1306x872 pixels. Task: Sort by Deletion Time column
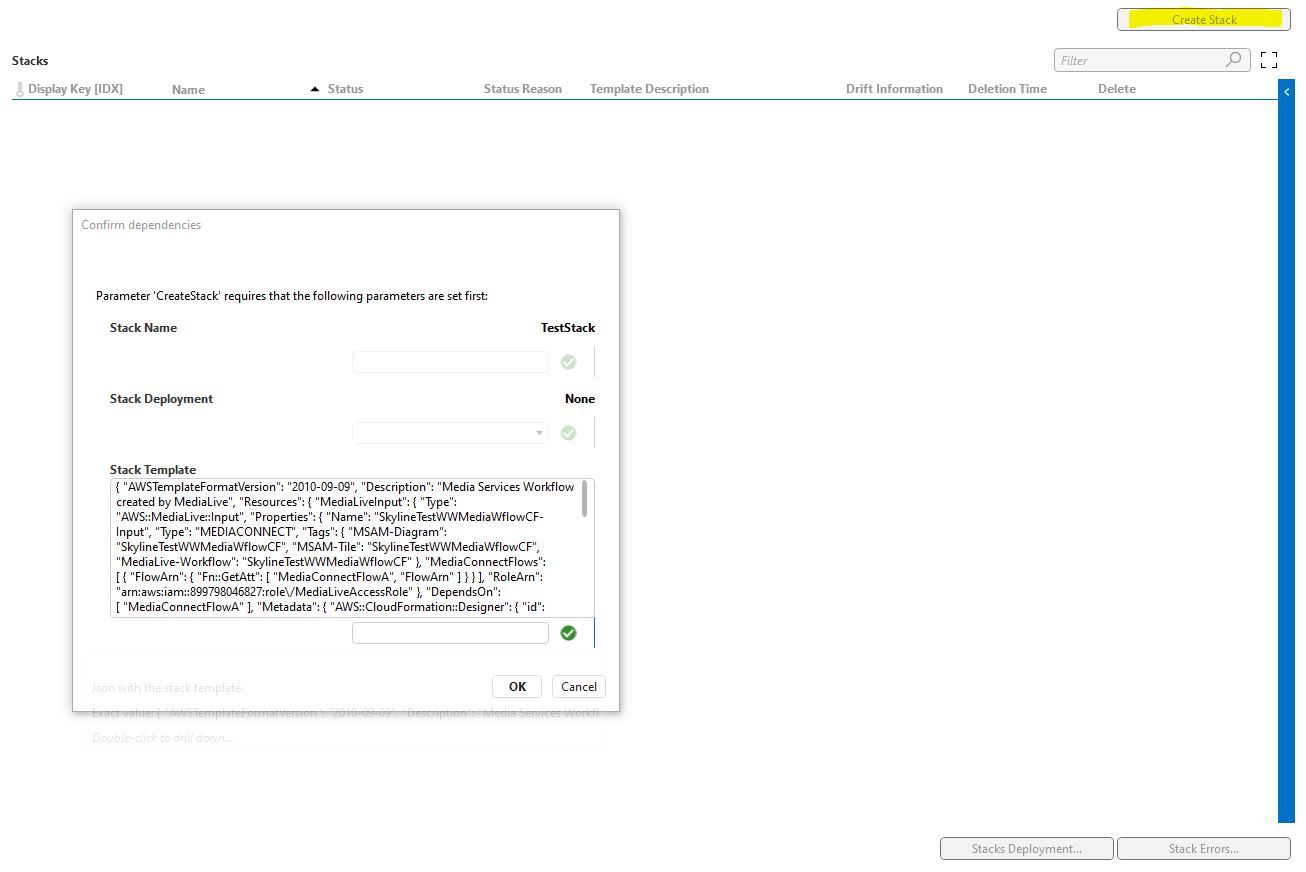point(1007,89)
